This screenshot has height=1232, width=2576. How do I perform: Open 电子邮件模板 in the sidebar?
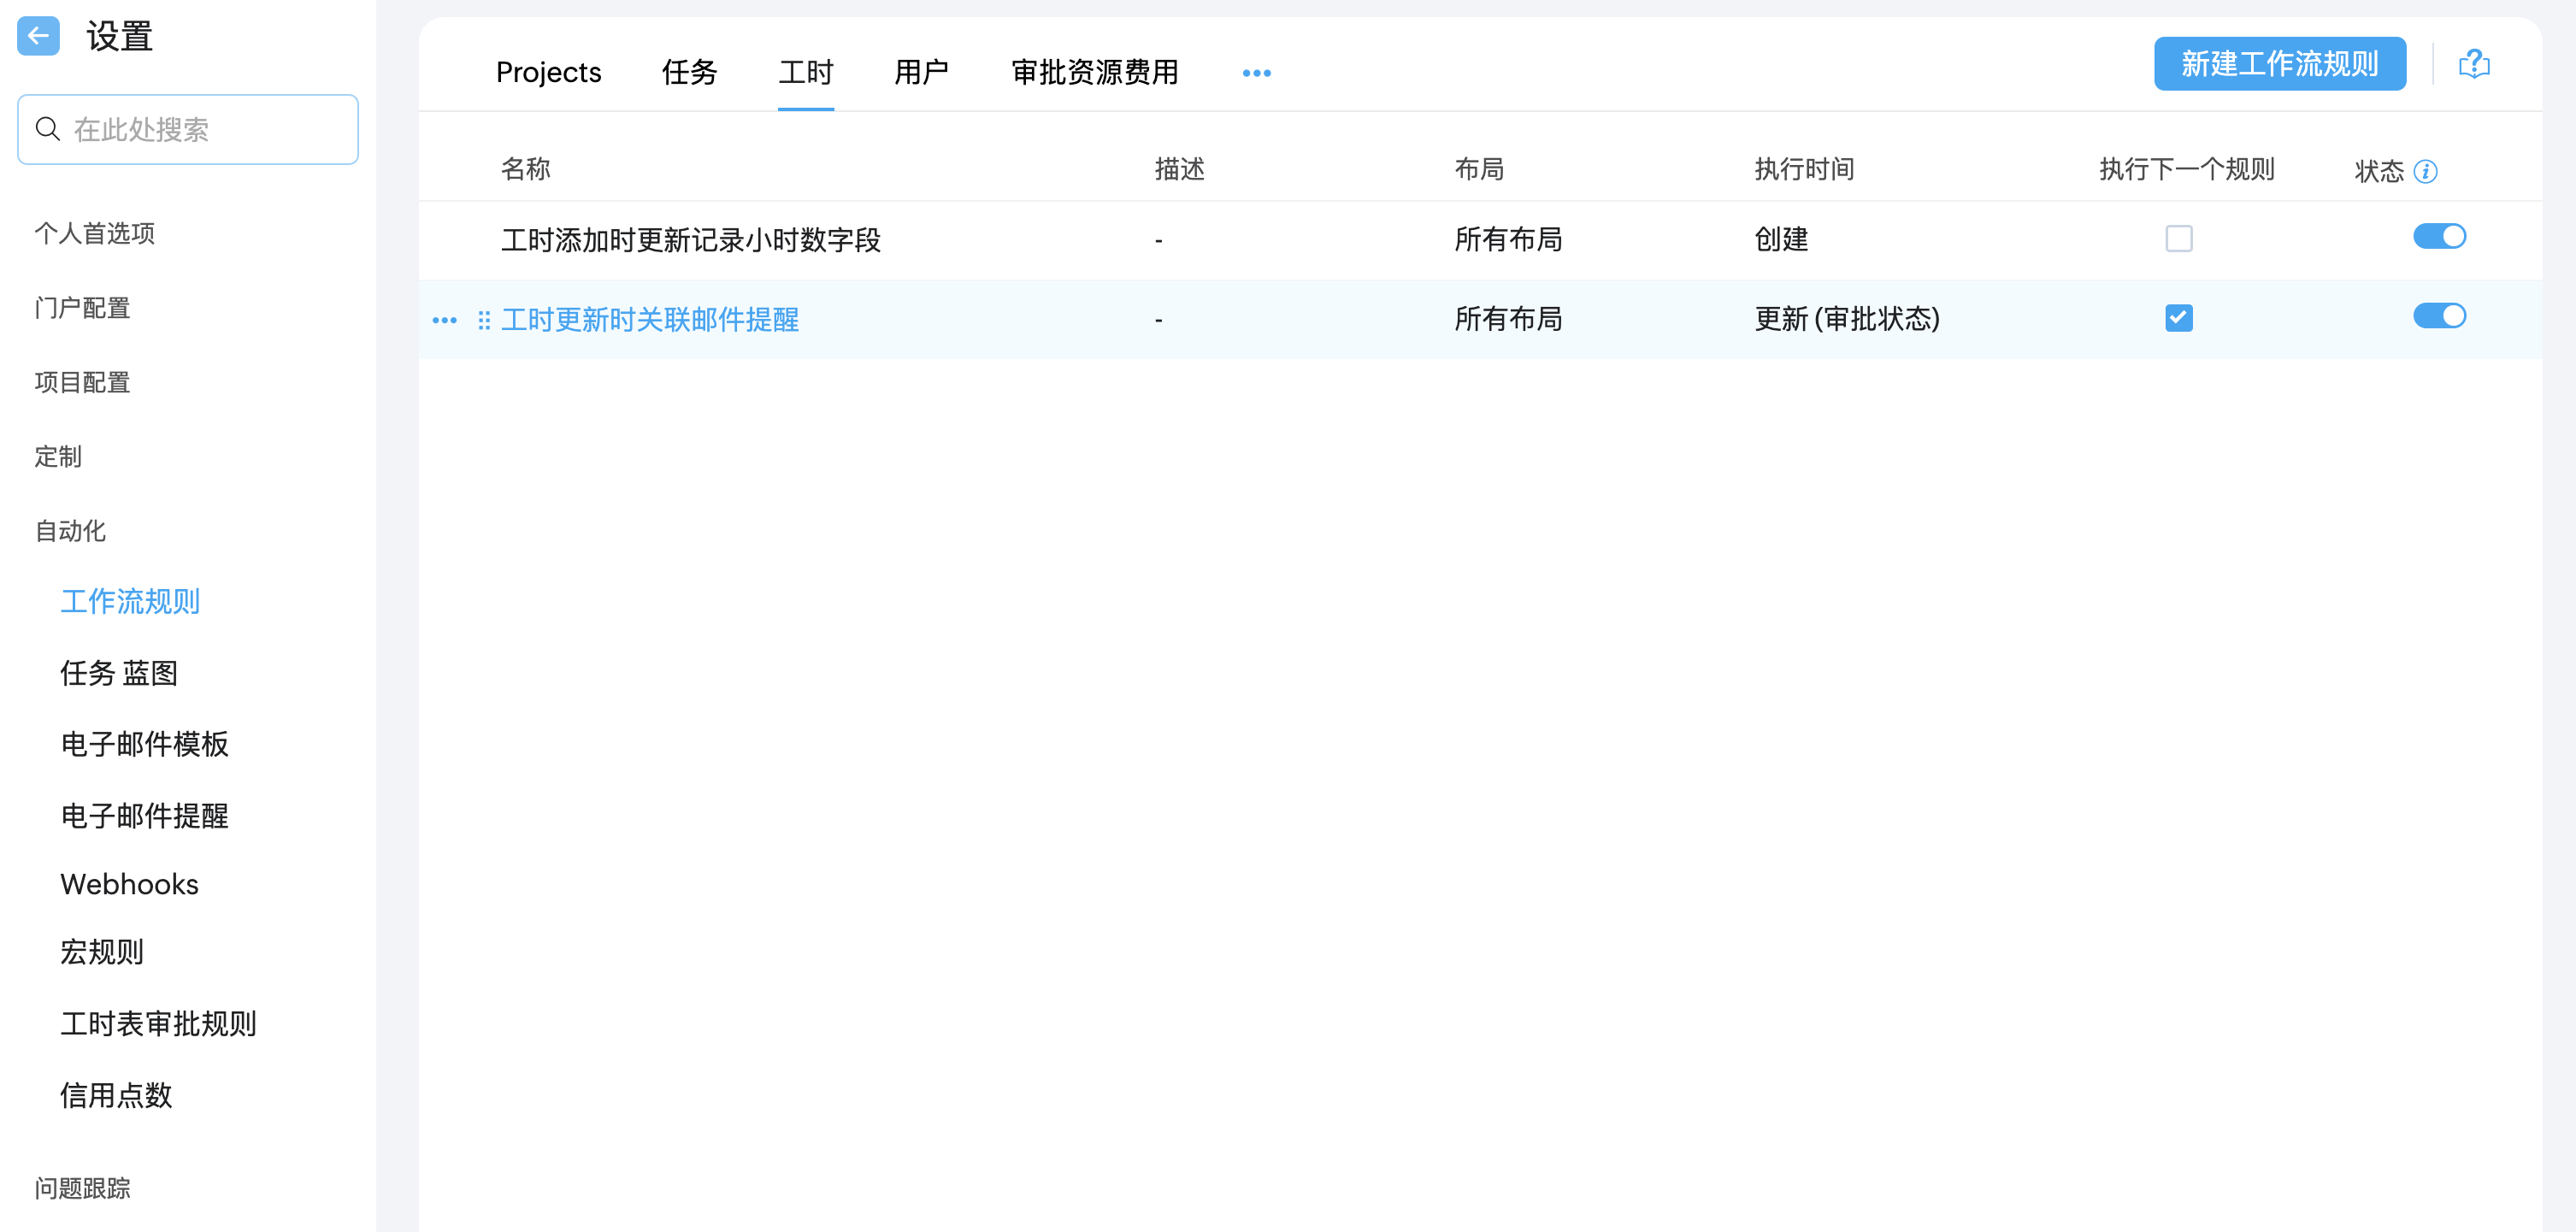coord(144,744)
